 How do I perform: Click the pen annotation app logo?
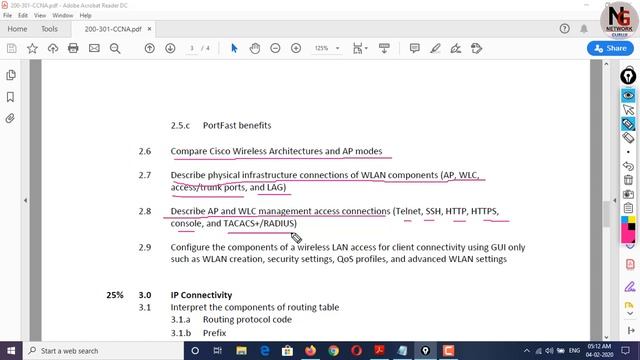[628, 76]
